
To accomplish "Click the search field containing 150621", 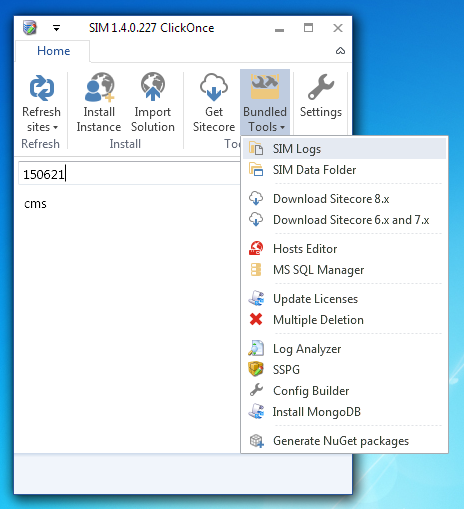I will (x=129, y=174).
